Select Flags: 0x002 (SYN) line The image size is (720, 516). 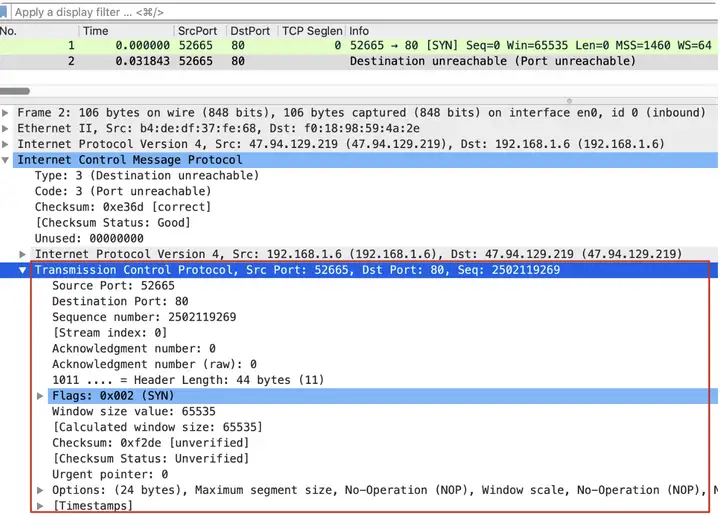[382, 396]
